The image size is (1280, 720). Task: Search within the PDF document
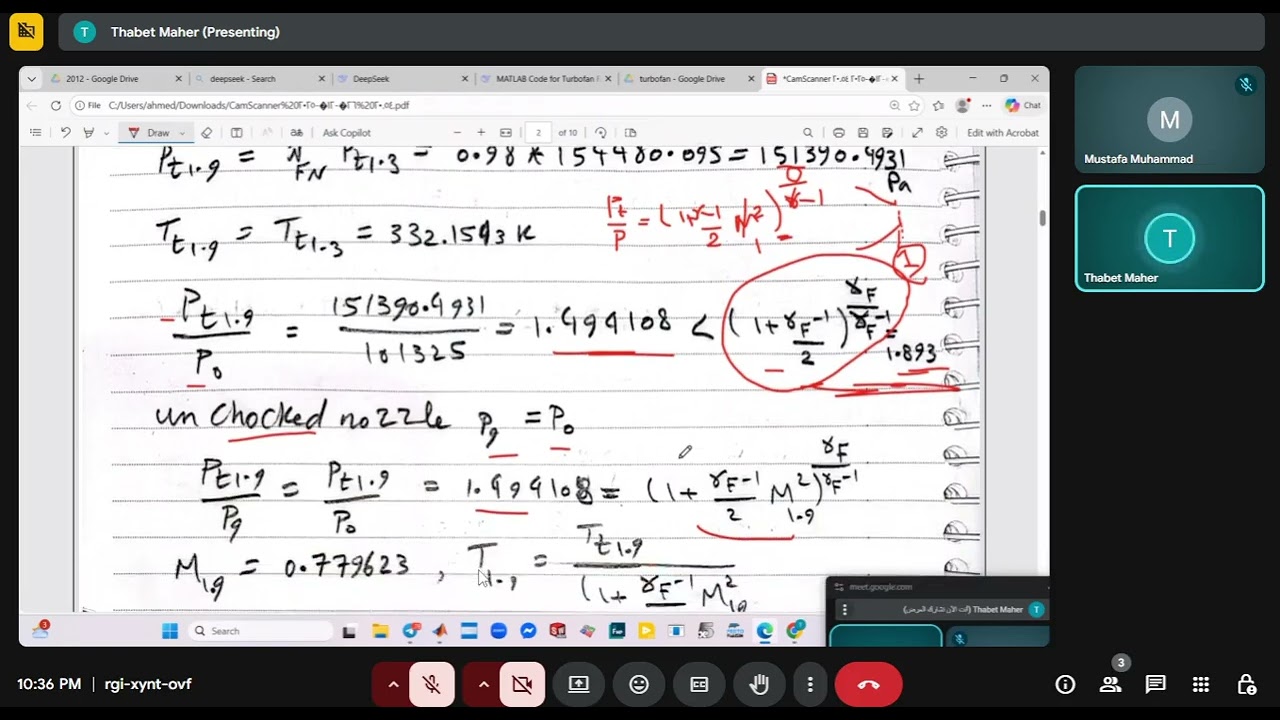point(808,132)
